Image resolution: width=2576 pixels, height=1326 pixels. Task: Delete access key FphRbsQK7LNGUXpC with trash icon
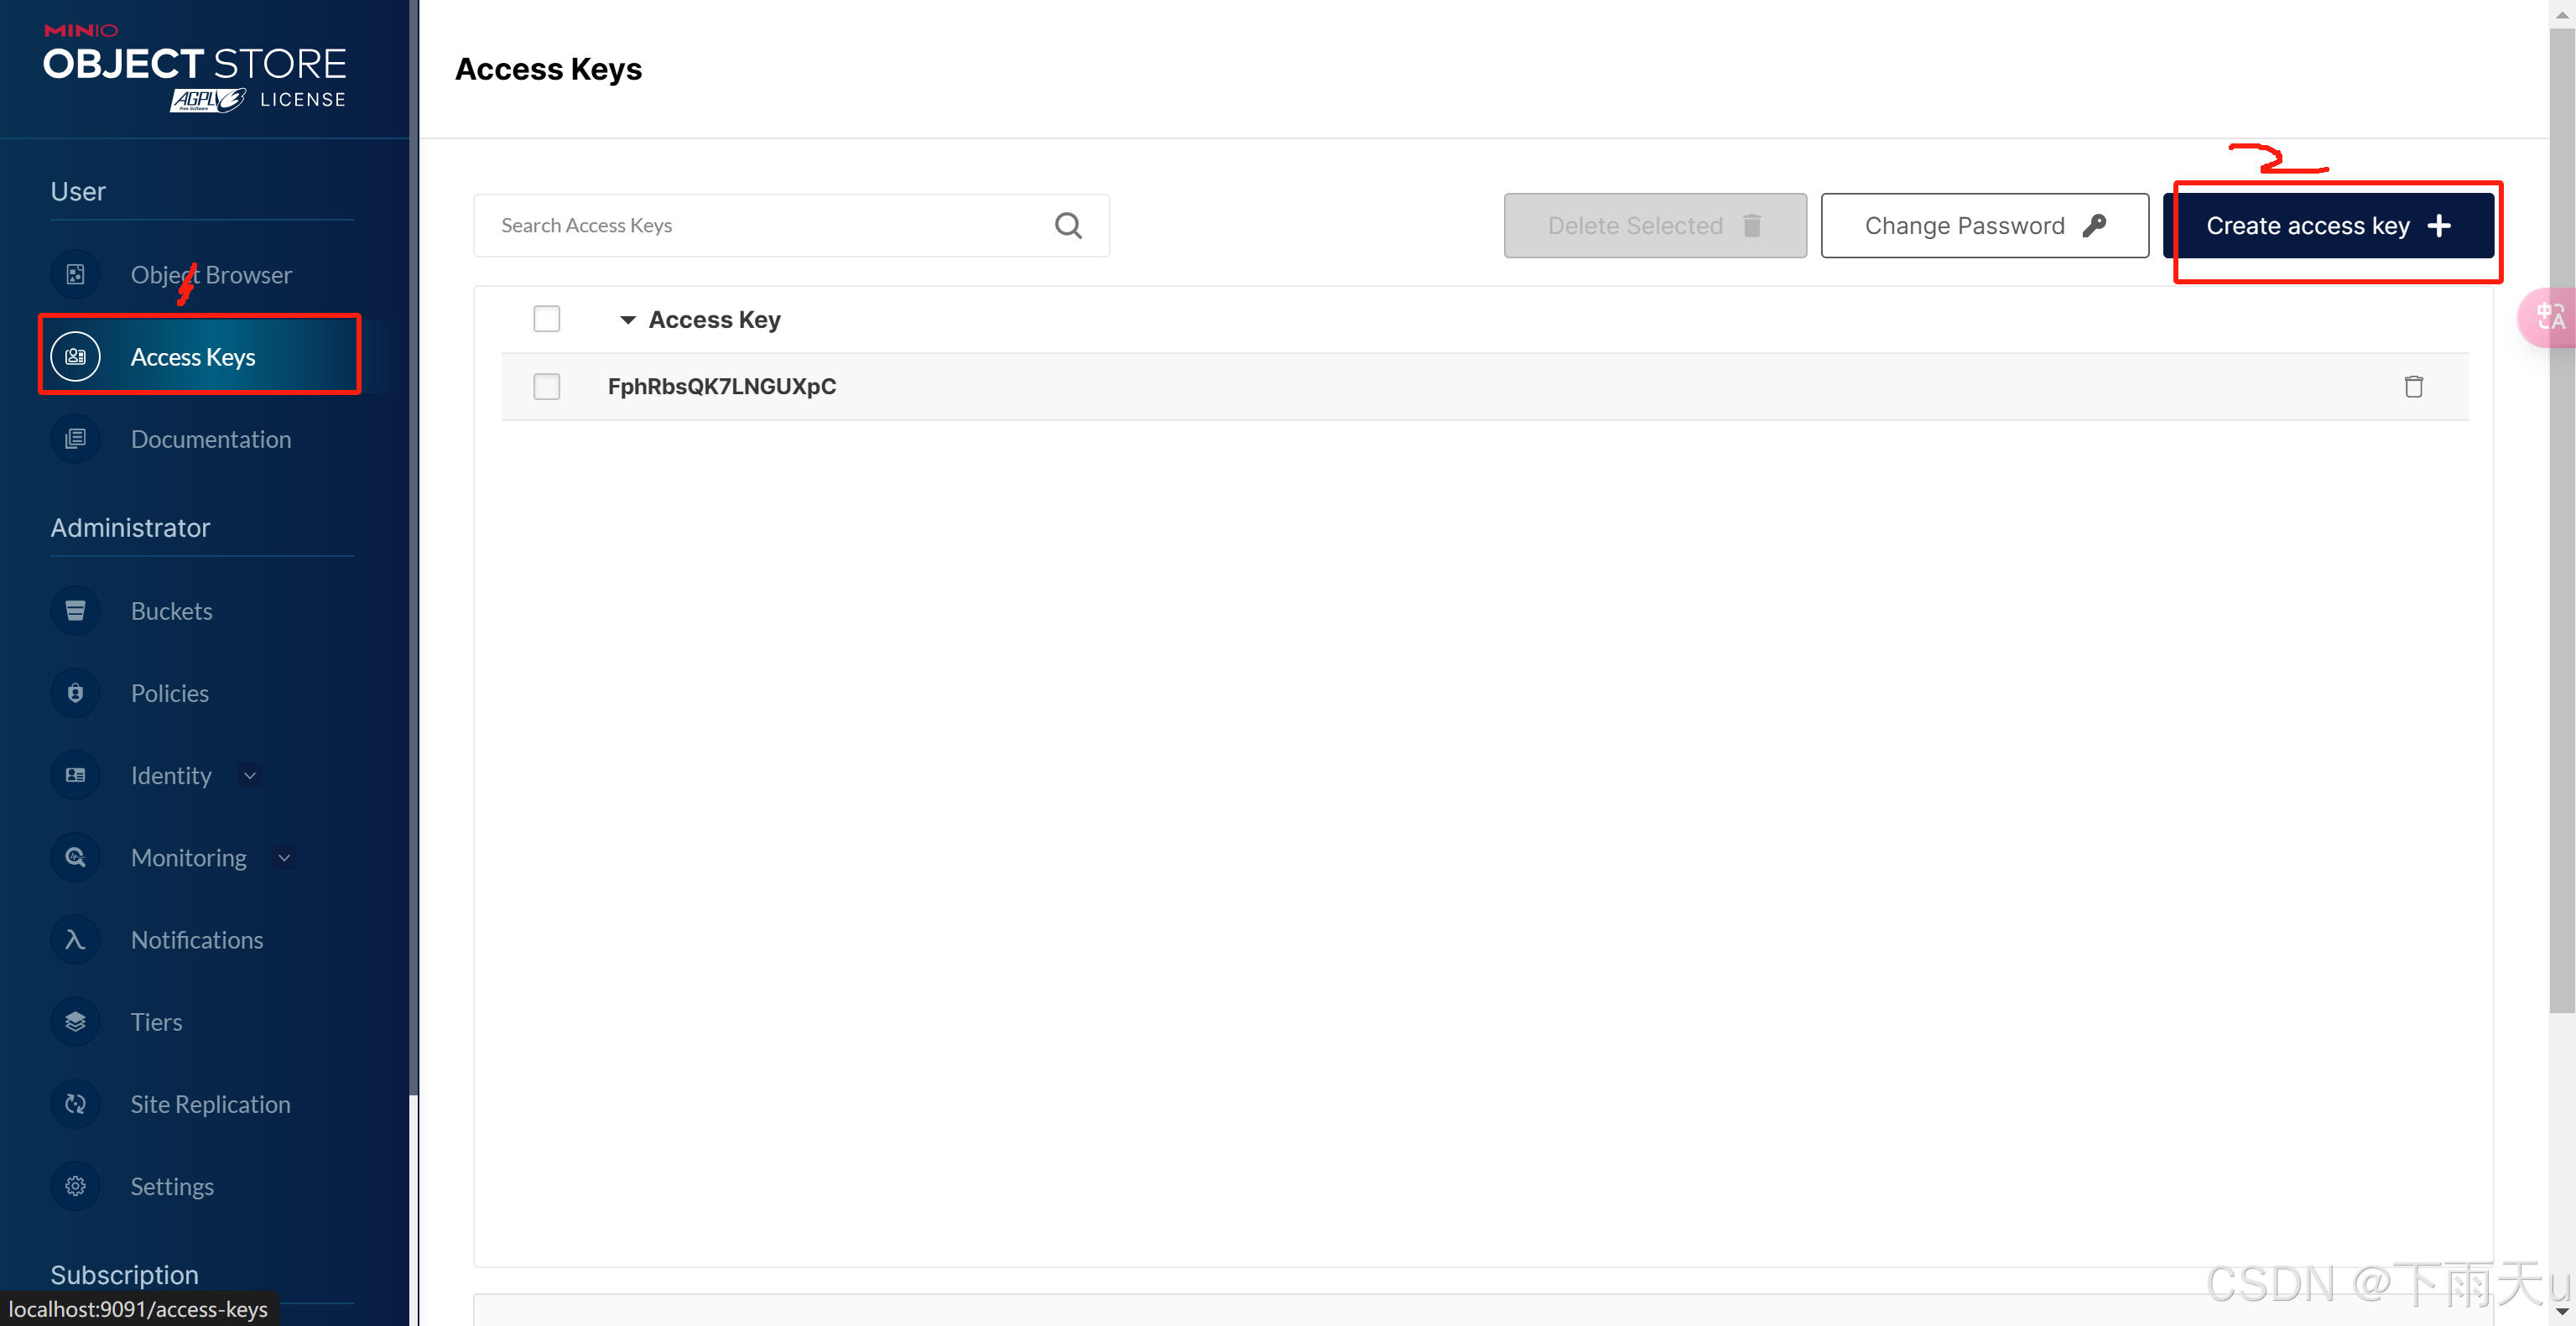[2413, 386]
